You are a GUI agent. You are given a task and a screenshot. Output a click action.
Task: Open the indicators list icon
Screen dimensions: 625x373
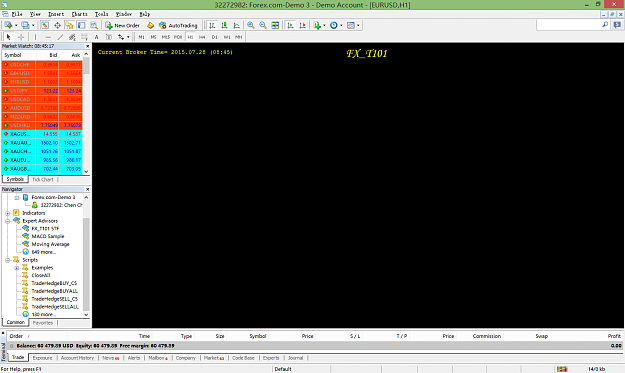tap(317, 25)
